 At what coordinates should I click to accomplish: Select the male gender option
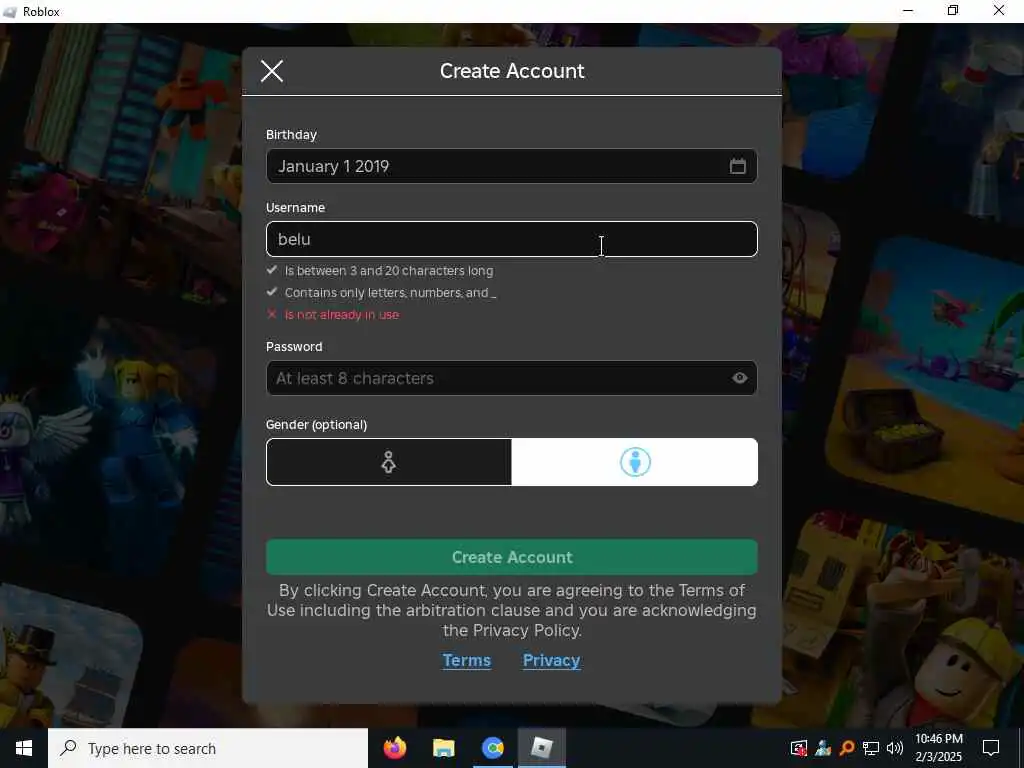click(x=634, y=462)
